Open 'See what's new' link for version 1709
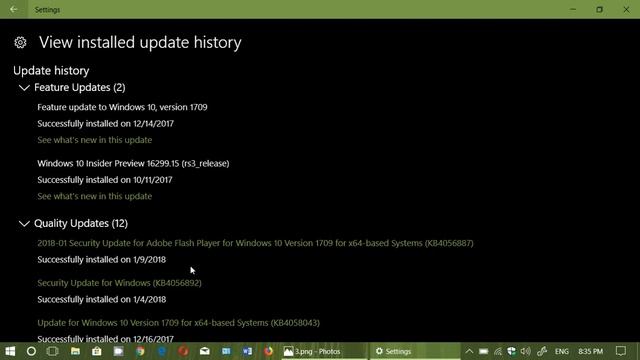Screen dimensions: 640x360 (95, 140)
